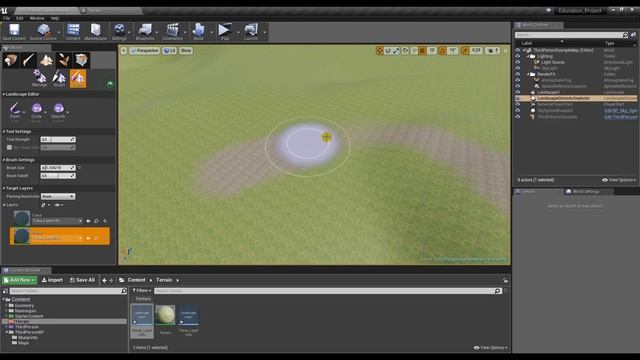The height and width of the screenshot is (360, 640).
Task: Click the Content toolbar icon
Action: [73, 31]
